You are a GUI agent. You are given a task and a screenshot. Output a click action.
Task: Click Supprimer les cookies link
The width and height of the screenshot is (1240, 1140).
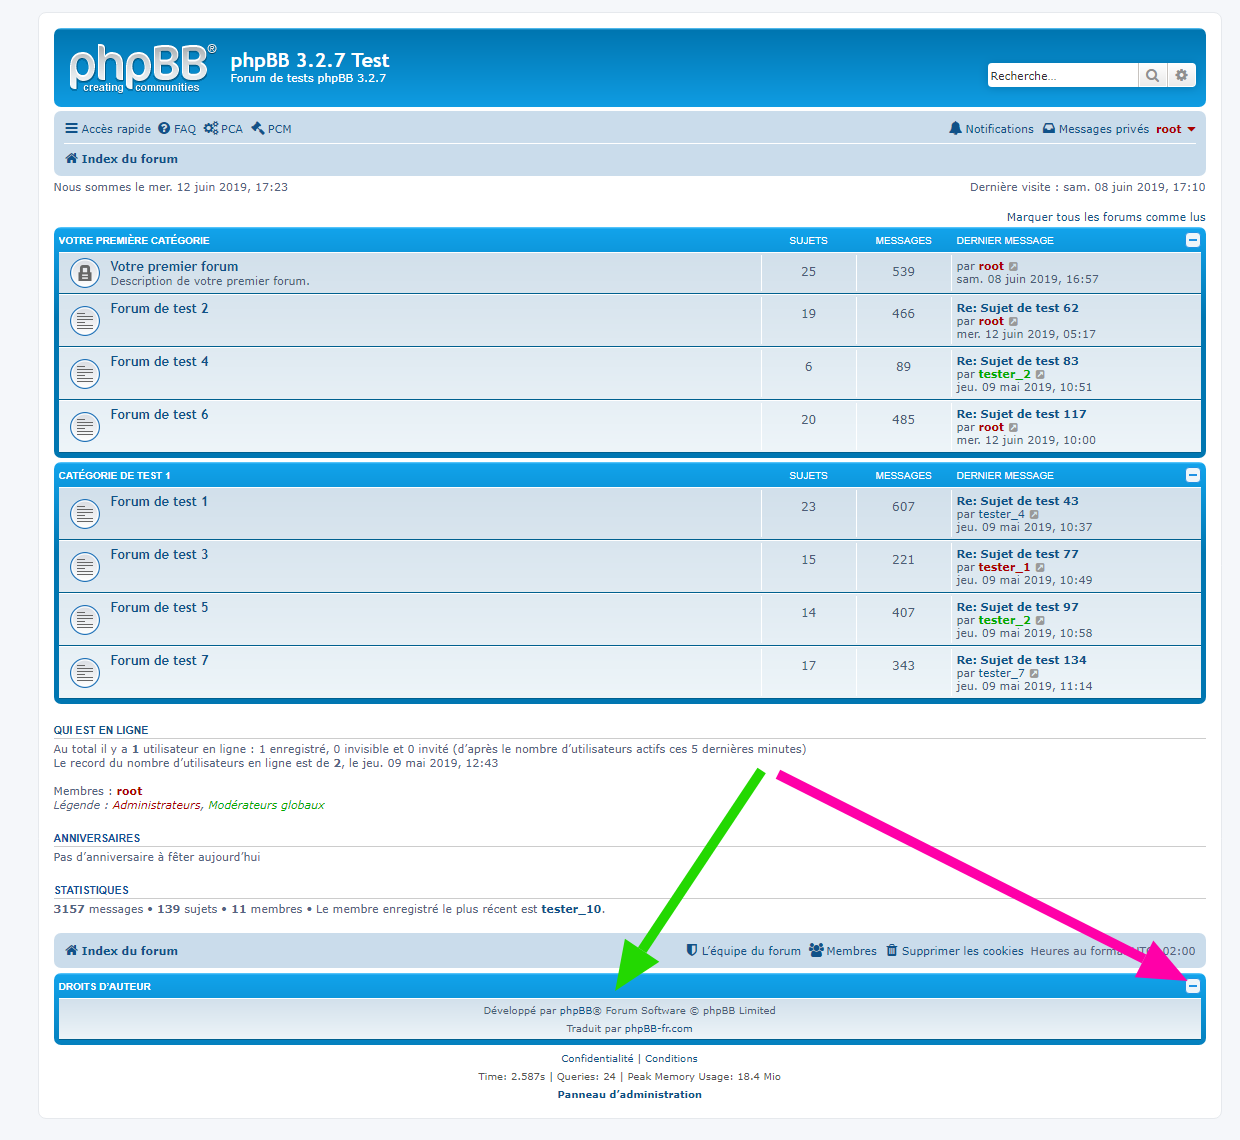tap(954, 951)
